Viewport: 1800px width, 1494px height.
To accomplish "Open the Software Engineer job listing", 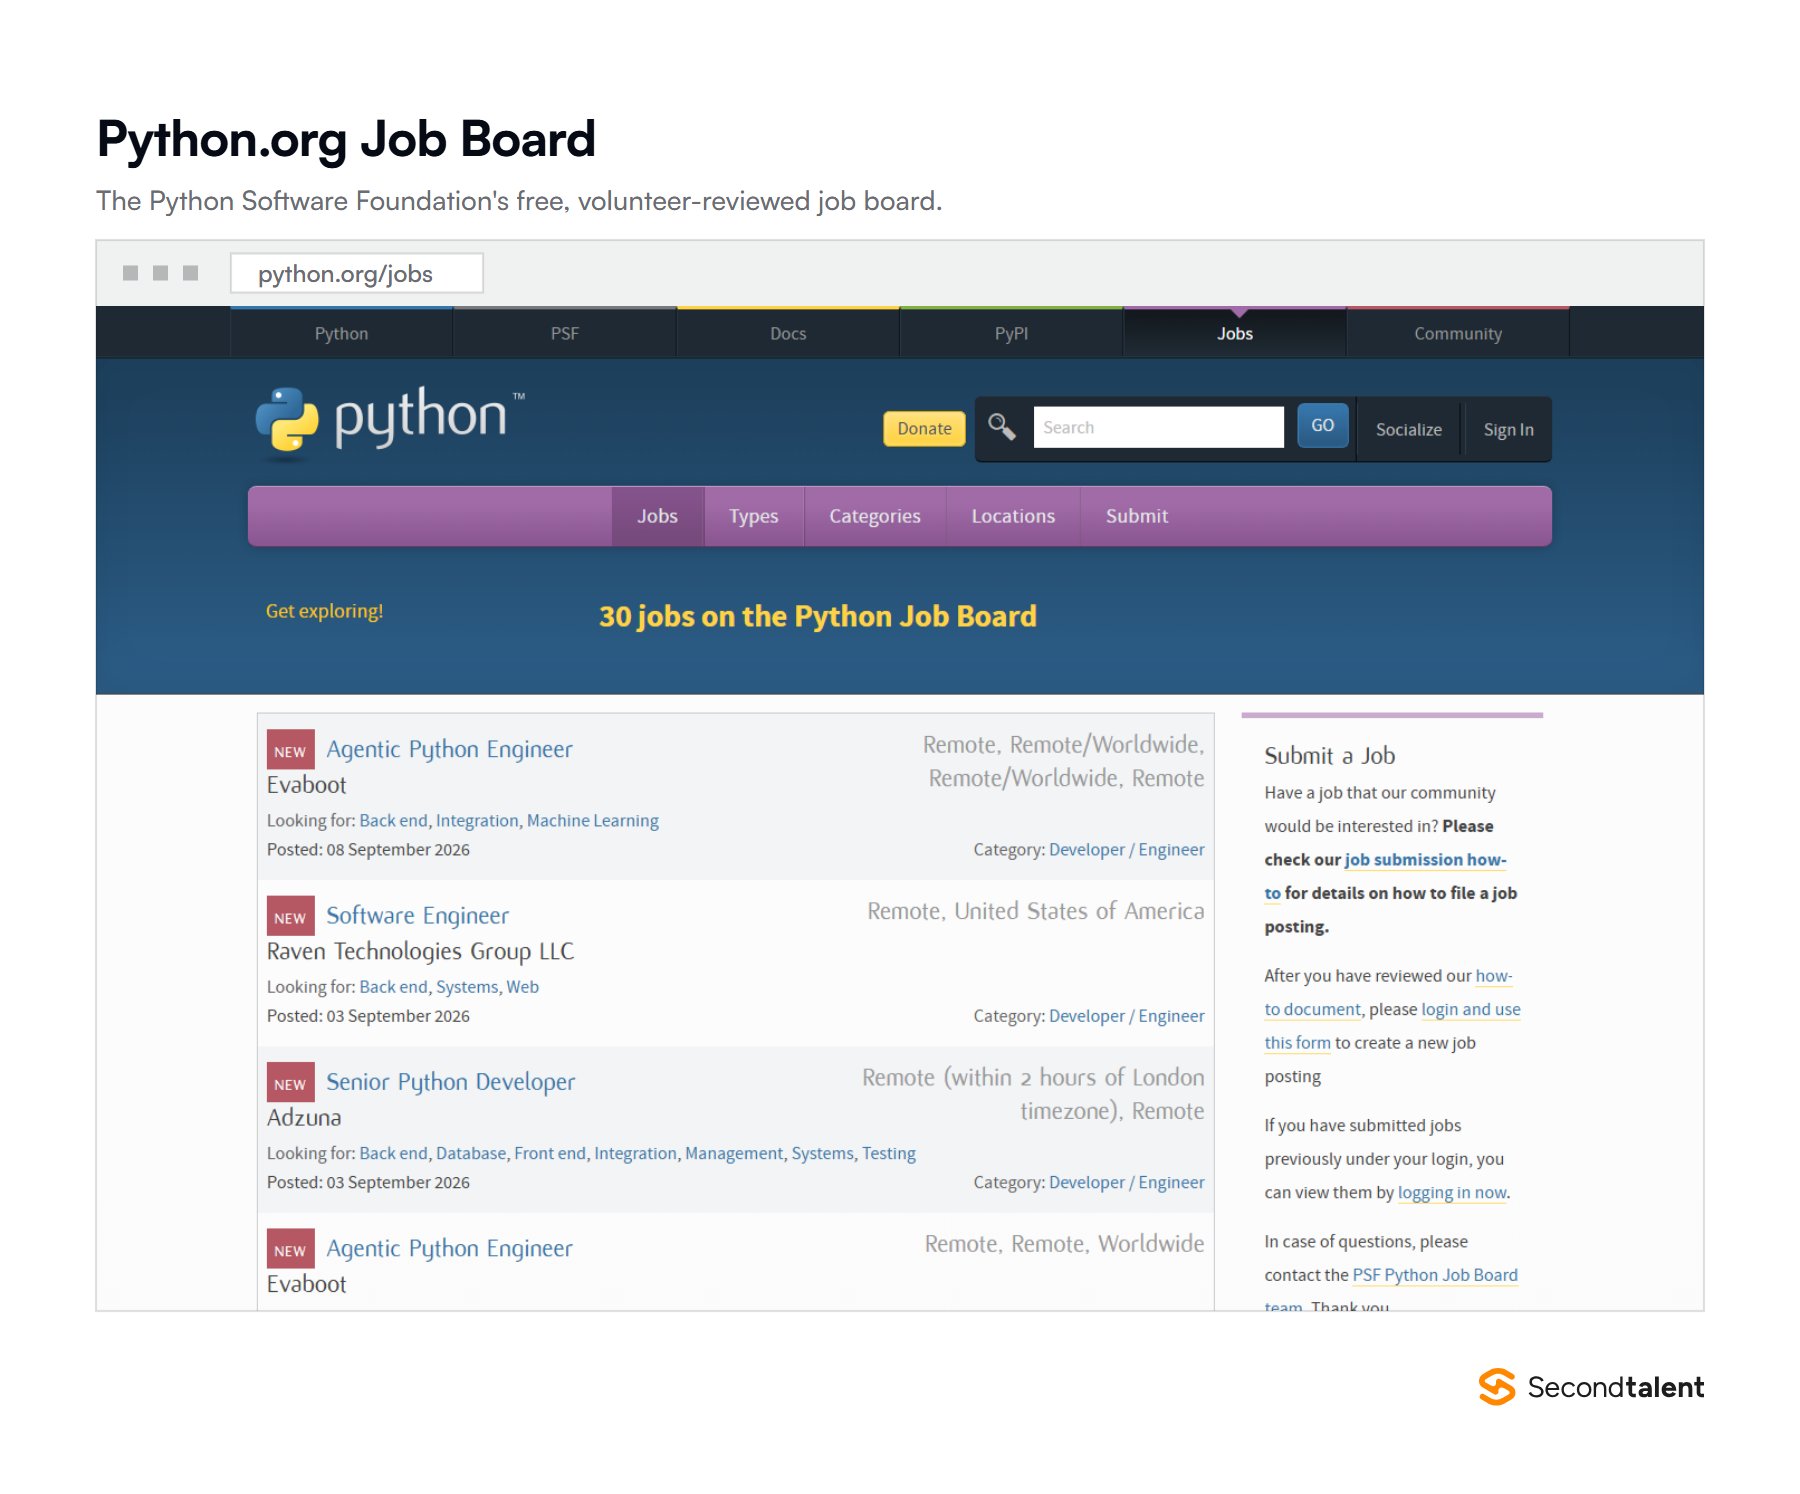I will (x=417, y=915).
